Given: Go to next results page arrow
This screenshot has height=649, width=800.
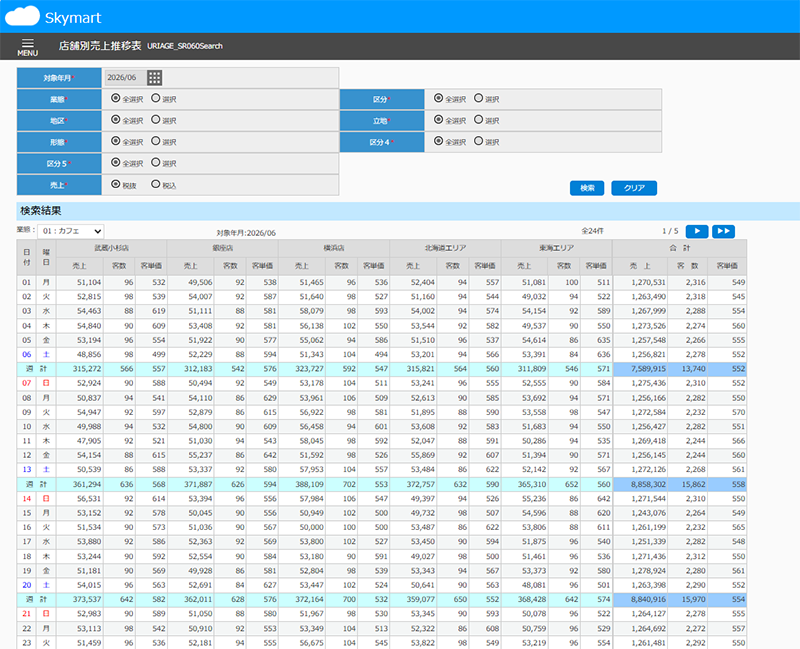Looking at the screenshot, I should point(697,231).
